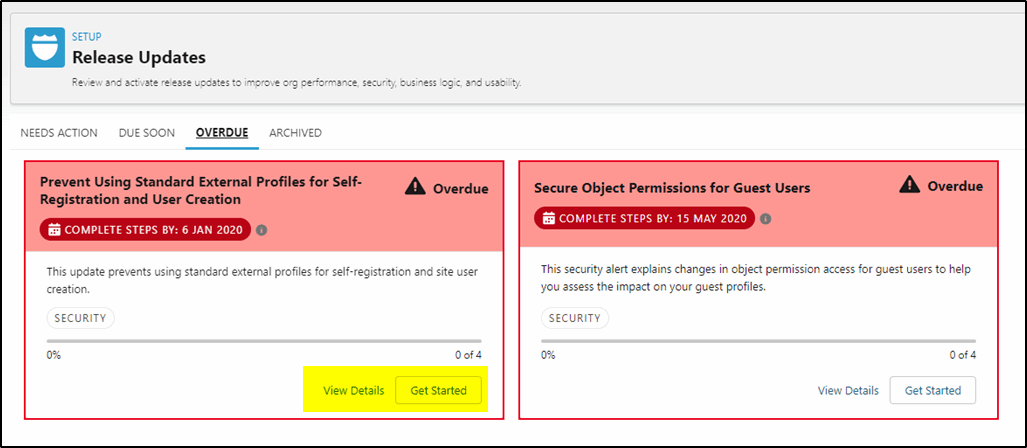This screenshot has width=1027, height=448.
Task: Open the Needs Action tab
Action: pyautogui.click(x=59, y=133)
